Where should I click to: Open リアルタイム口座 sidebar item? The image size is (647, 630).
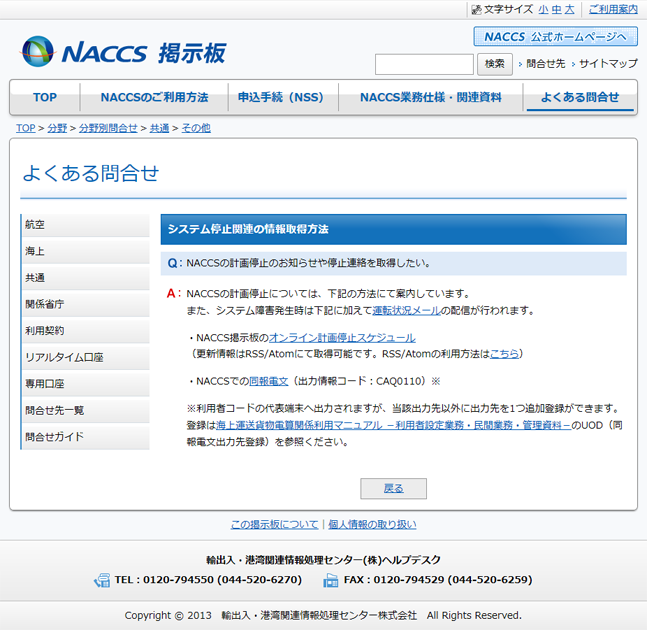tap(85, 357)
